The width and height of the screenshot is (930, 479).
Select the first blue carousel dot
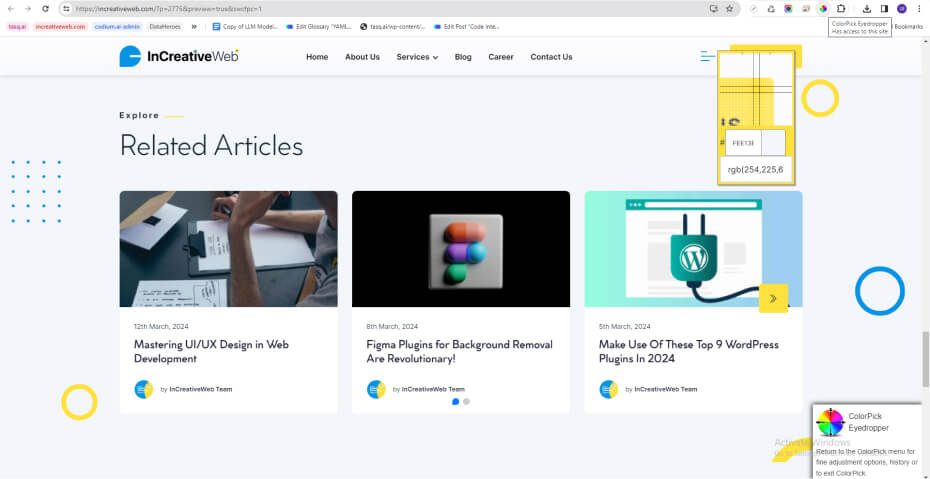pyautogui.click(x=456, y=401)
